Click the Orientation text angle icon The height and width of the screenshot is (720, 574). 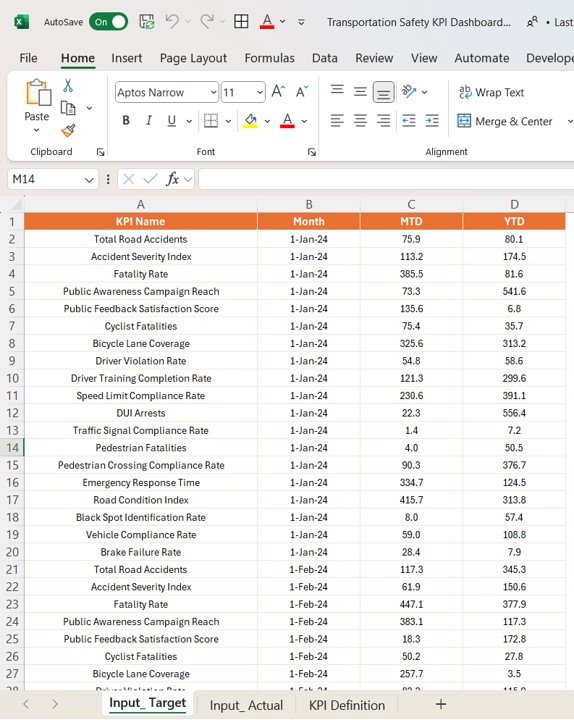409,91
